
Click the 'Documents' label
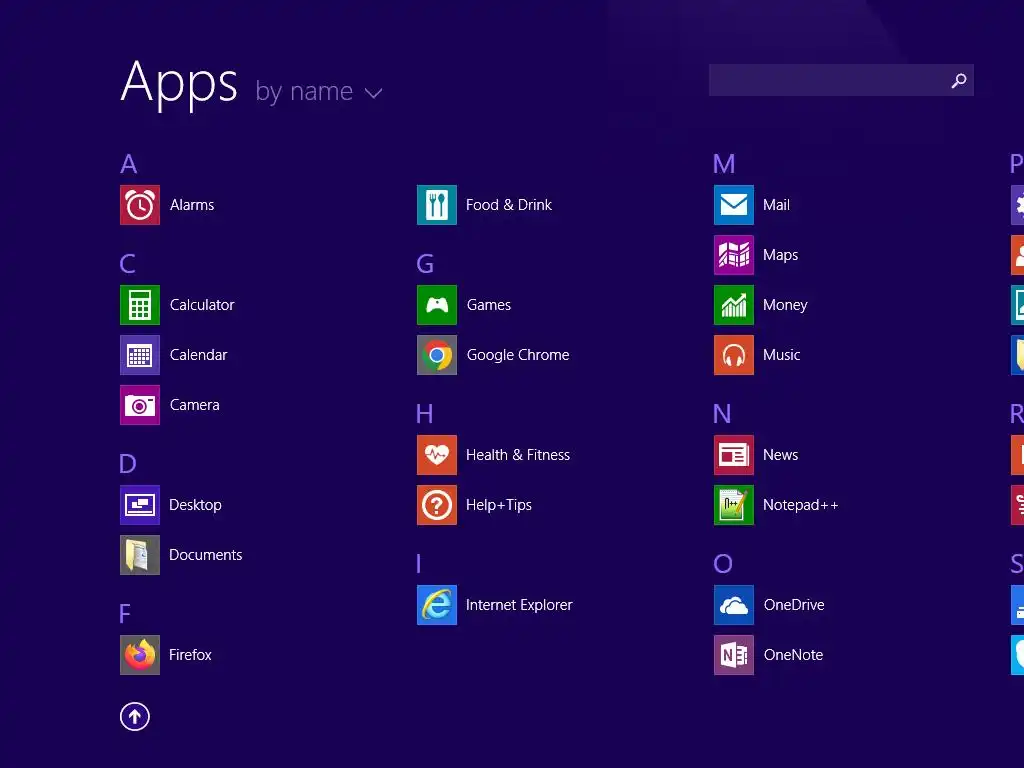tap(206, 555)
